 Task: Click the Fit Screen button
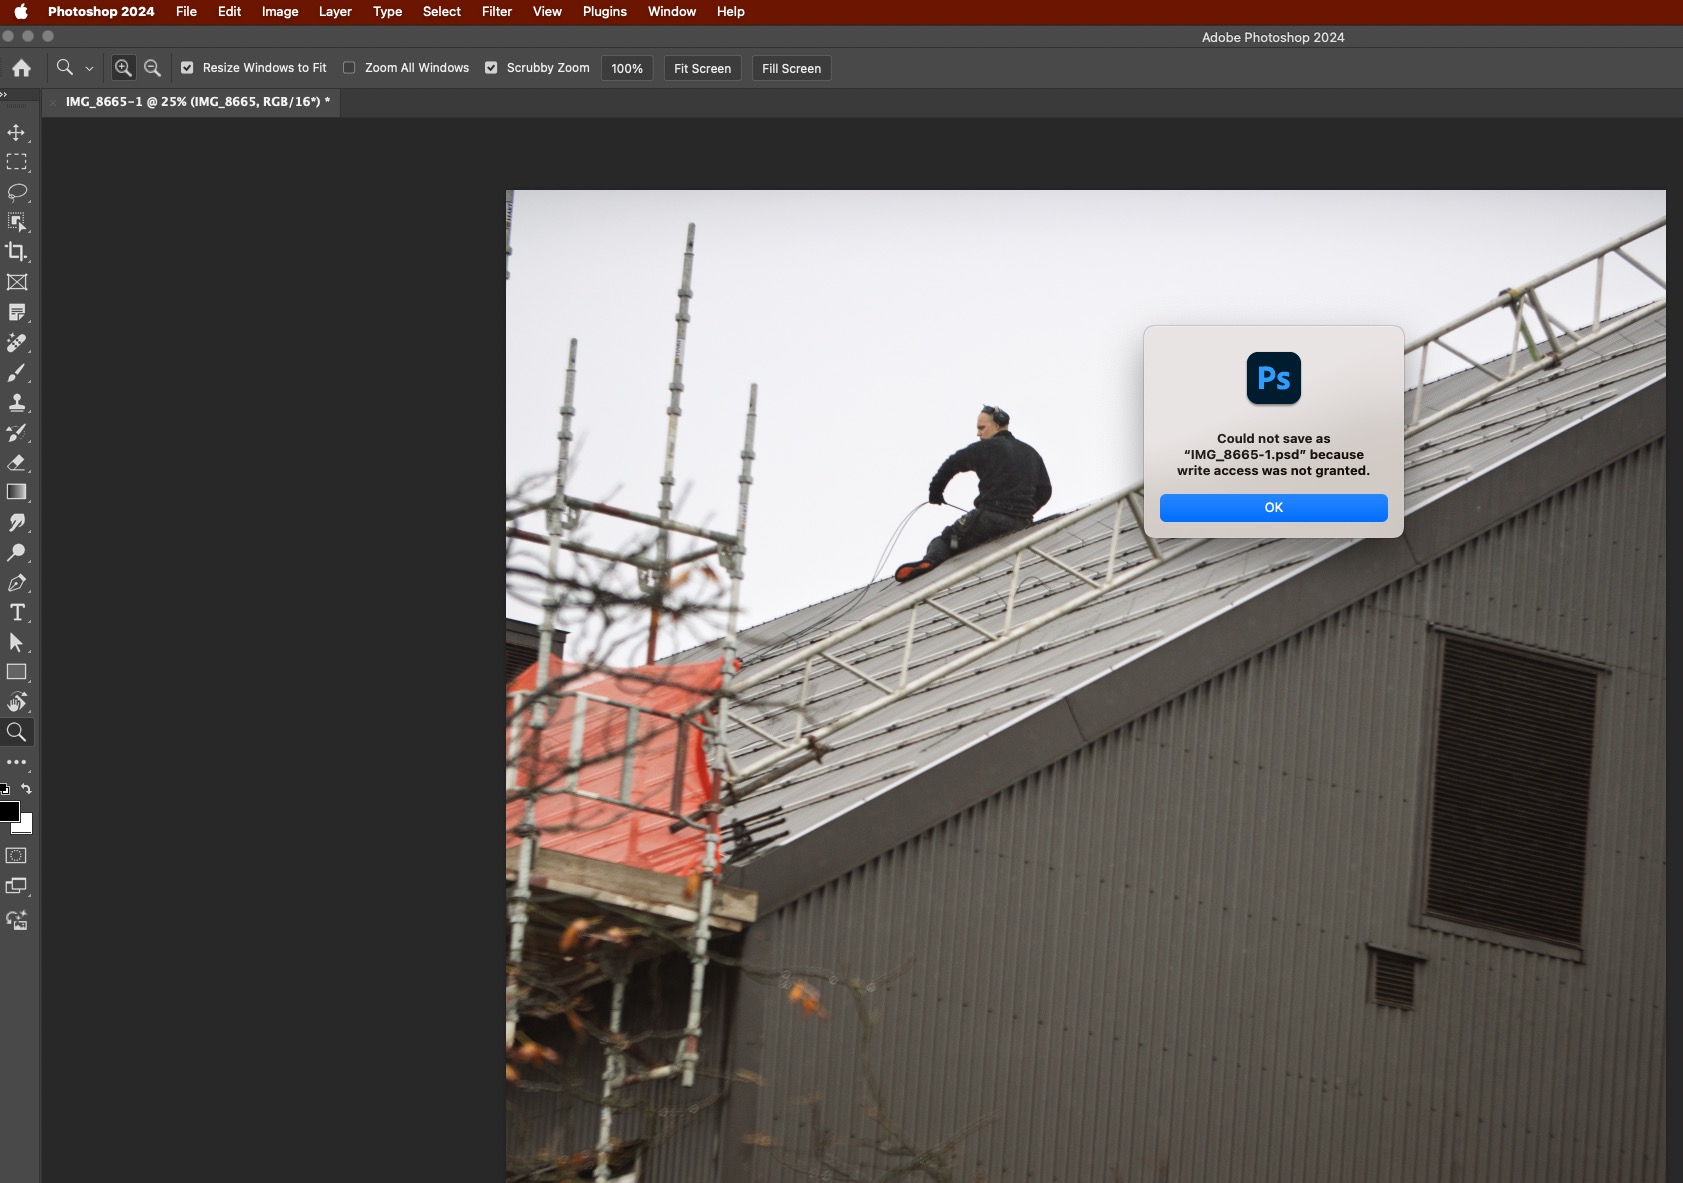[701, 68]
